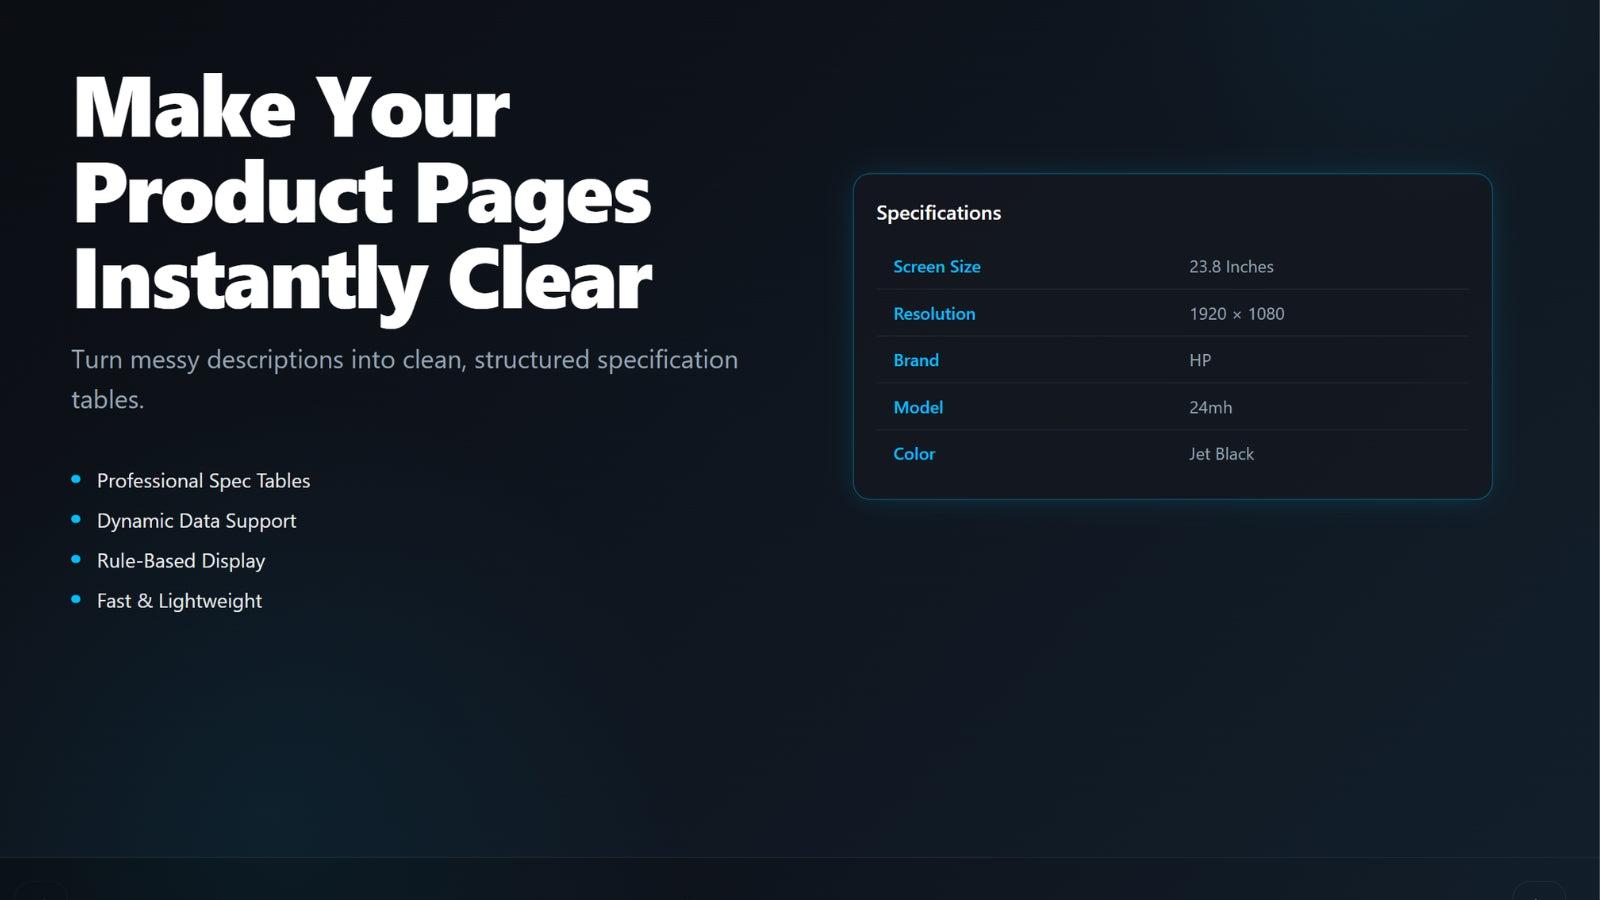
Task: Click the Jet Black color value
Action: click(x=1221, y=454)
